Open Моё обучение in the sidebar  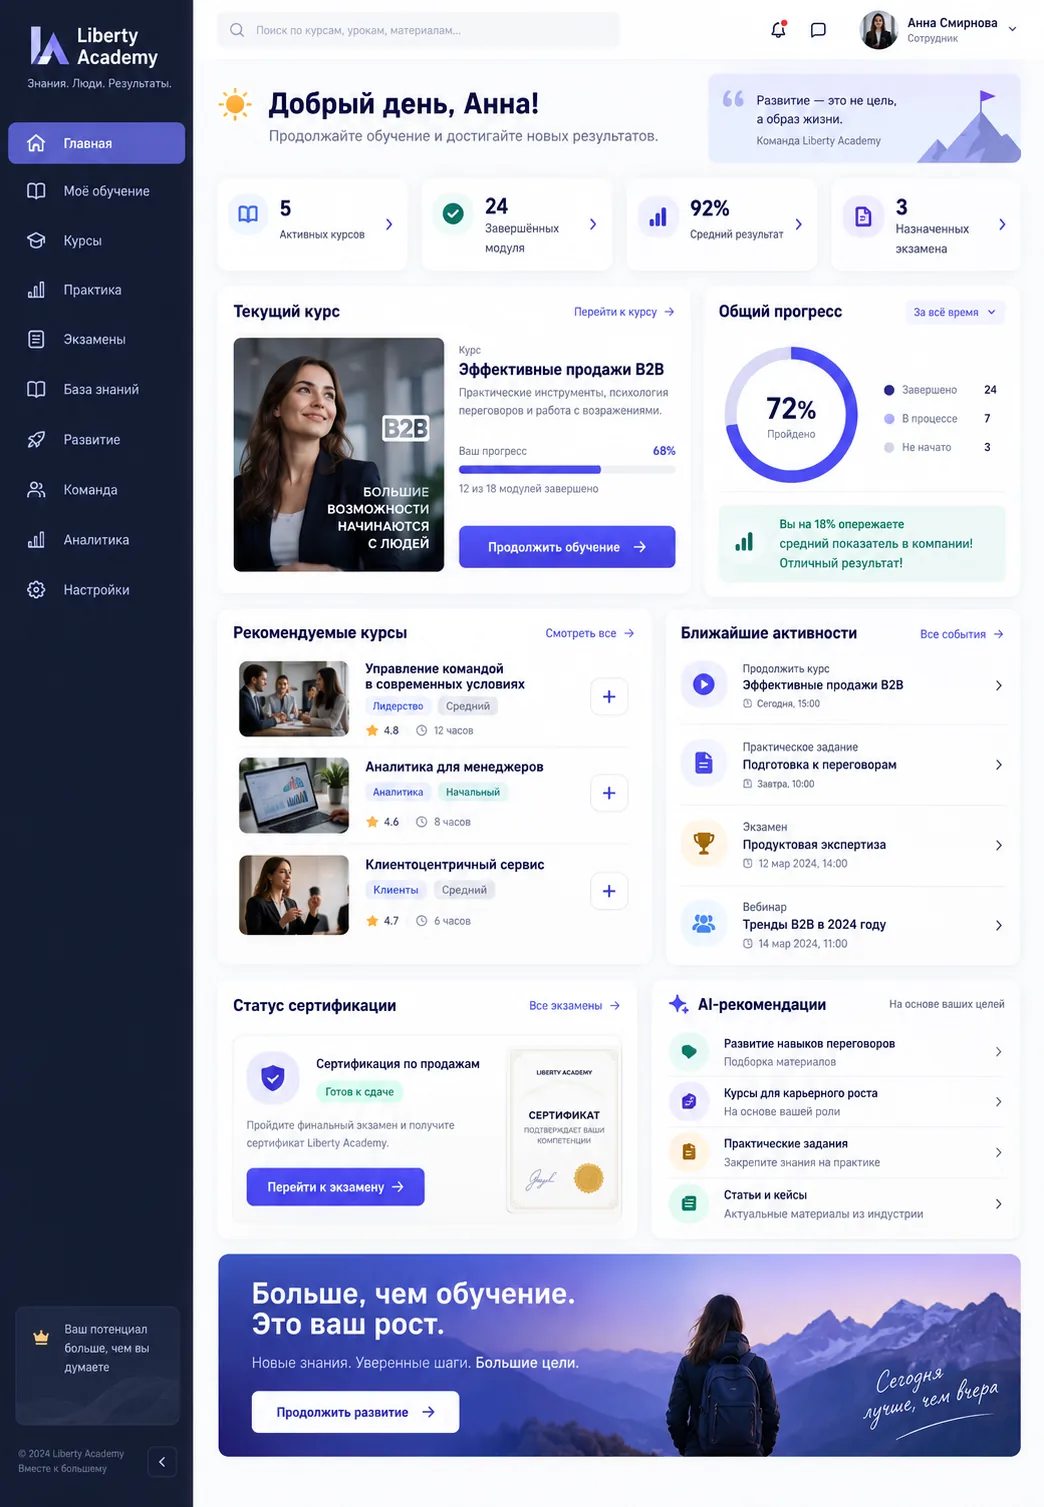click(x=96, y=191)
